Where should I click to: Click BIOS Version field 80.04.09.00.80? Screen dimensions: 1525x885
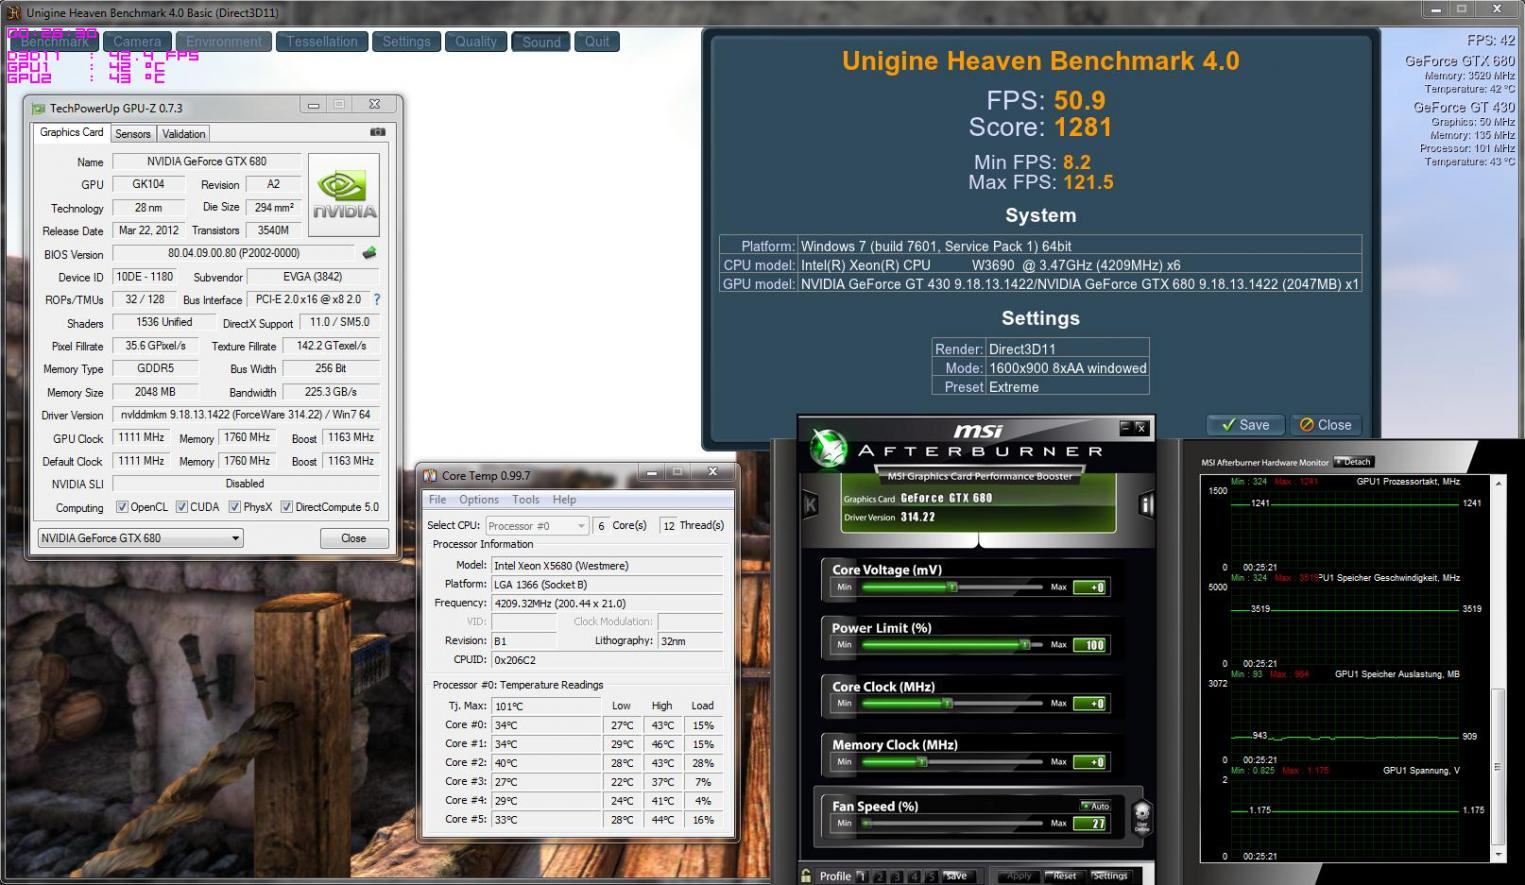click(233, 253)
